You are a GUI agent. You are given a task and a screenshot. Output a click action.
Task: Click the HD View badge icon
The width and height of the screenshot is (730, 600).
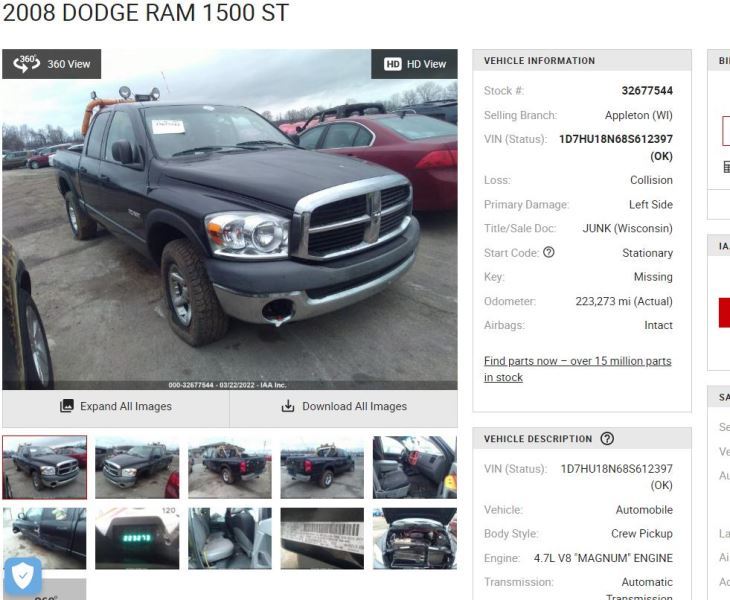(x=392, y=64)
